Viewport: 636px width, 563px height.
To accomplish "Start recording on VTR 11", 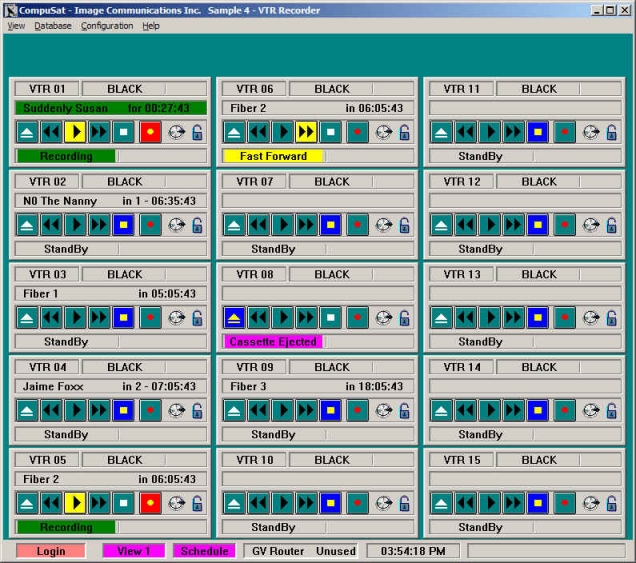I will (565, 132).
